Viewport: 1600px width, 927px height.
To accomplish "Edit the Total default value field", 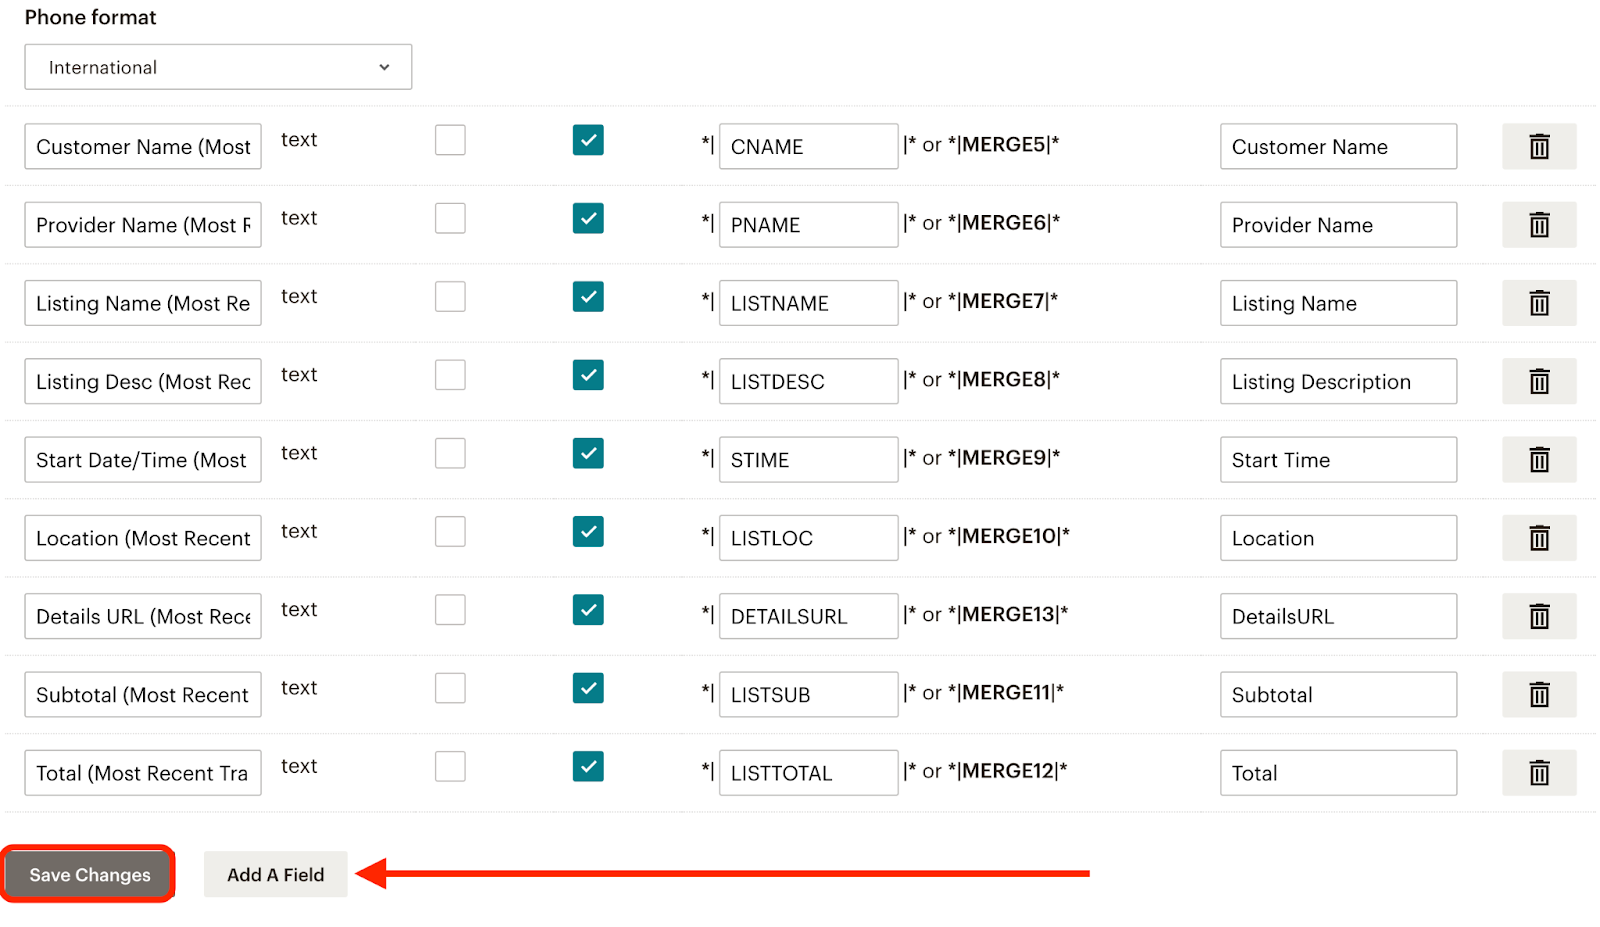I will 1338,773.
